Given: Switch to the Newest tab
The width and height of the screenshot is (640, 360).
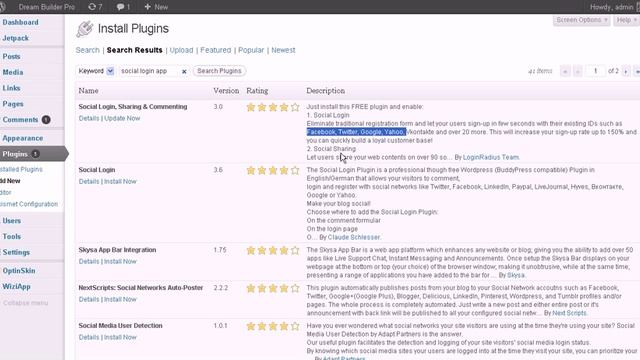Looking at the screenshot, I should (283, 50).
